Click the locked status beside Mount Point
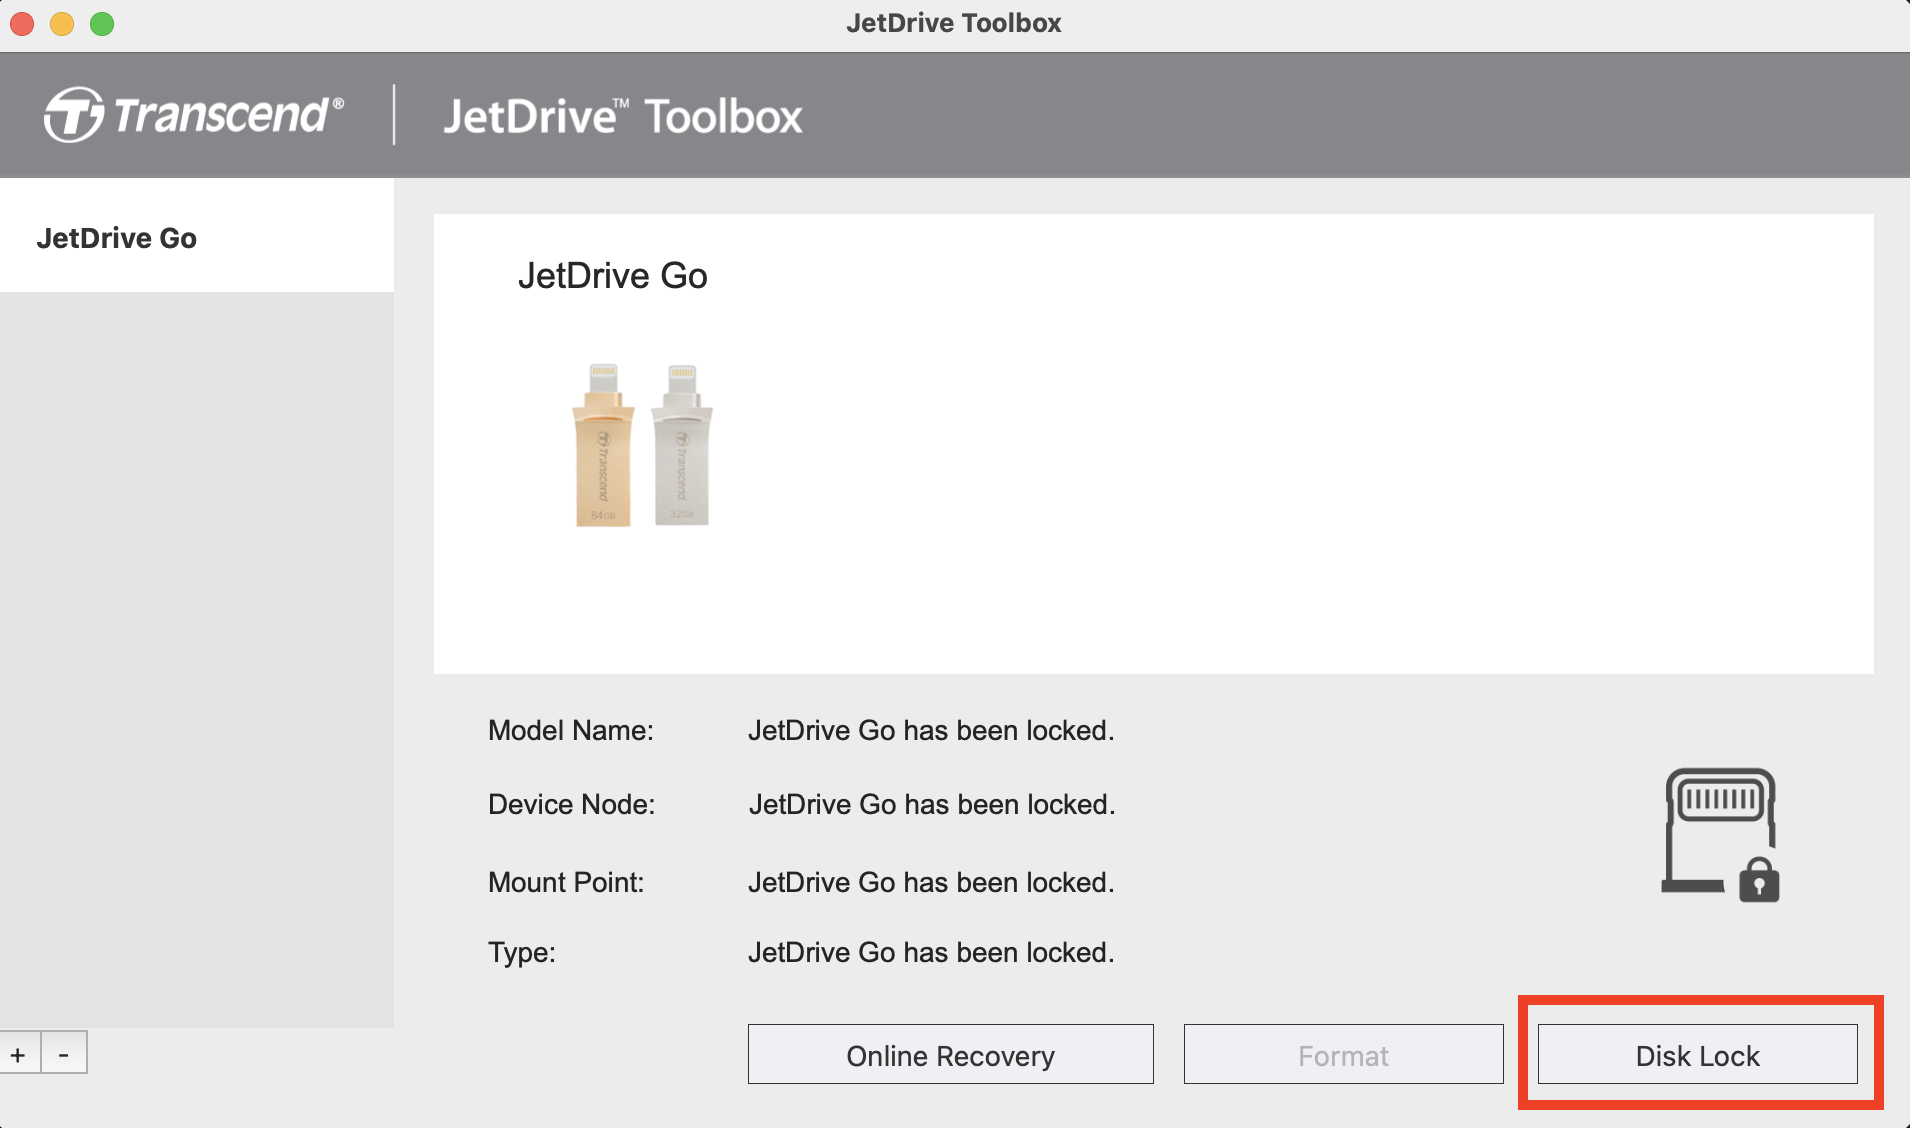 [930, 882]
